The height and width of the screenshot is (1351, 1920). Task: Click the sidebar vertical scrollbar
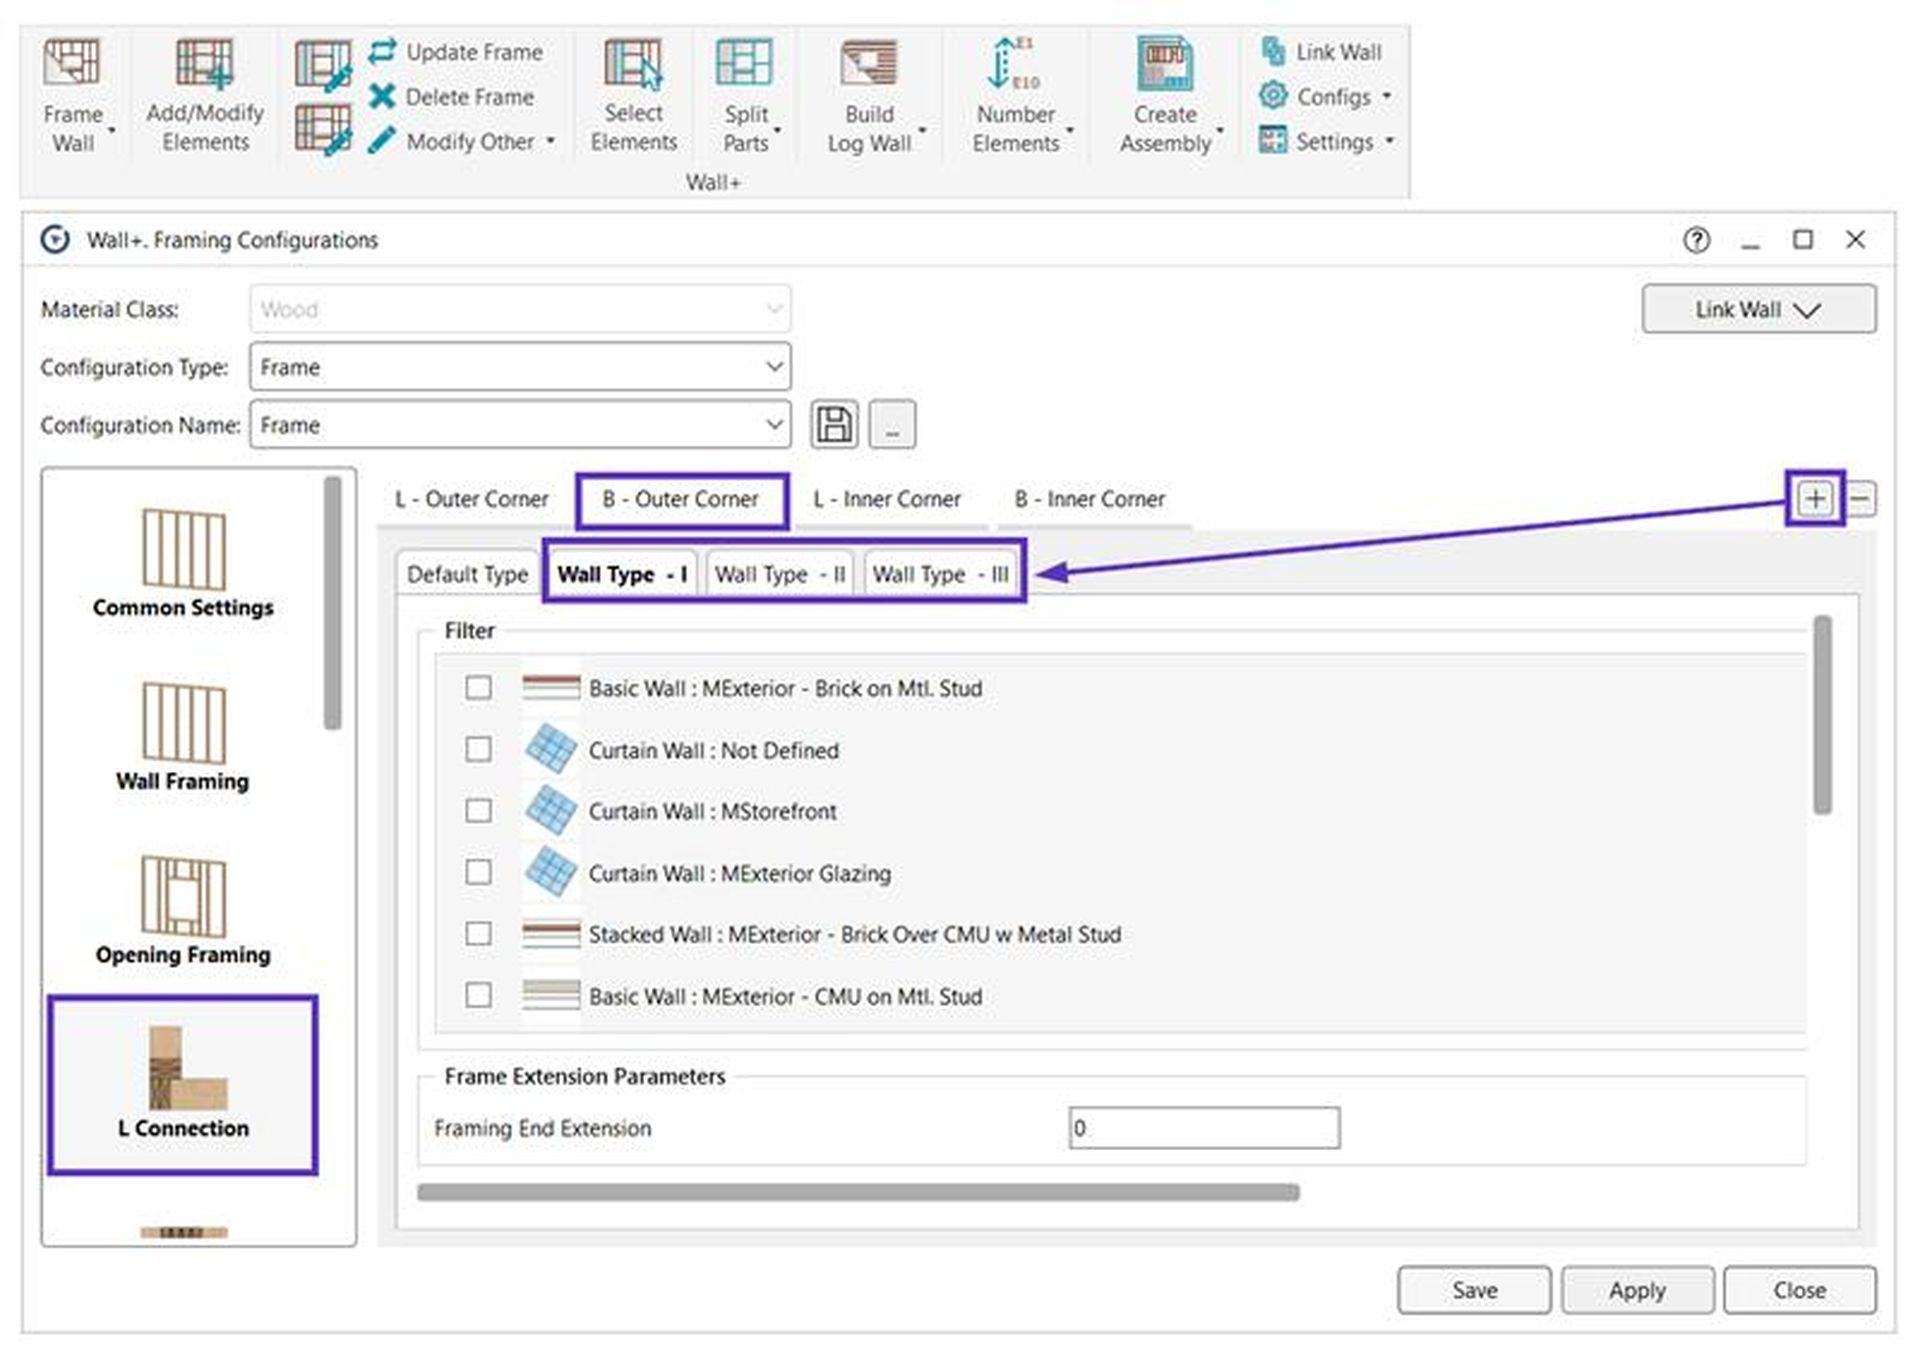pos(332,603)
